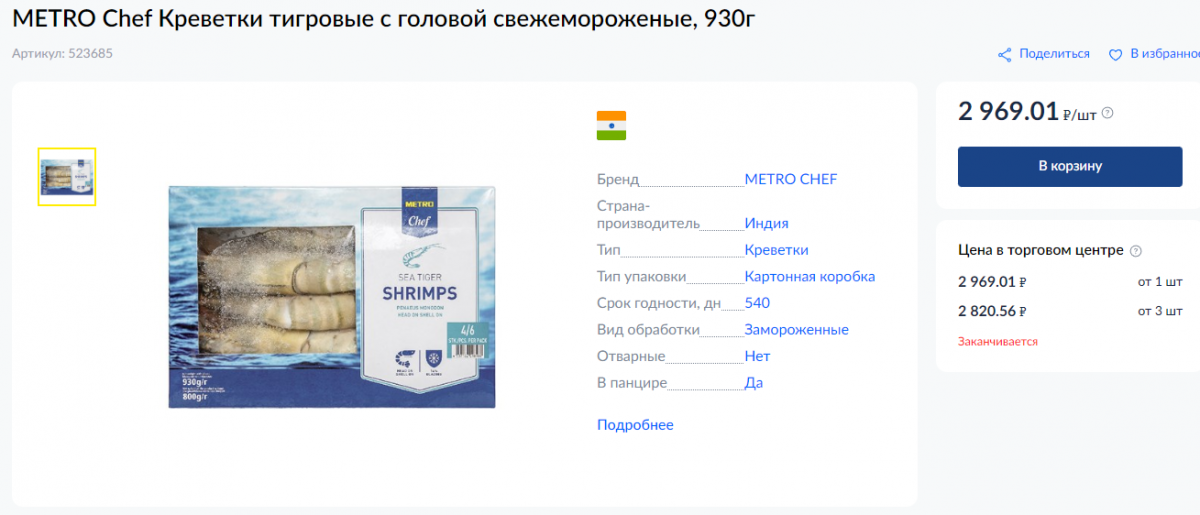Viewport: 1200px width, 515px height.
Task: Click the heart icon for favorites
Action: pos(1116,55)
